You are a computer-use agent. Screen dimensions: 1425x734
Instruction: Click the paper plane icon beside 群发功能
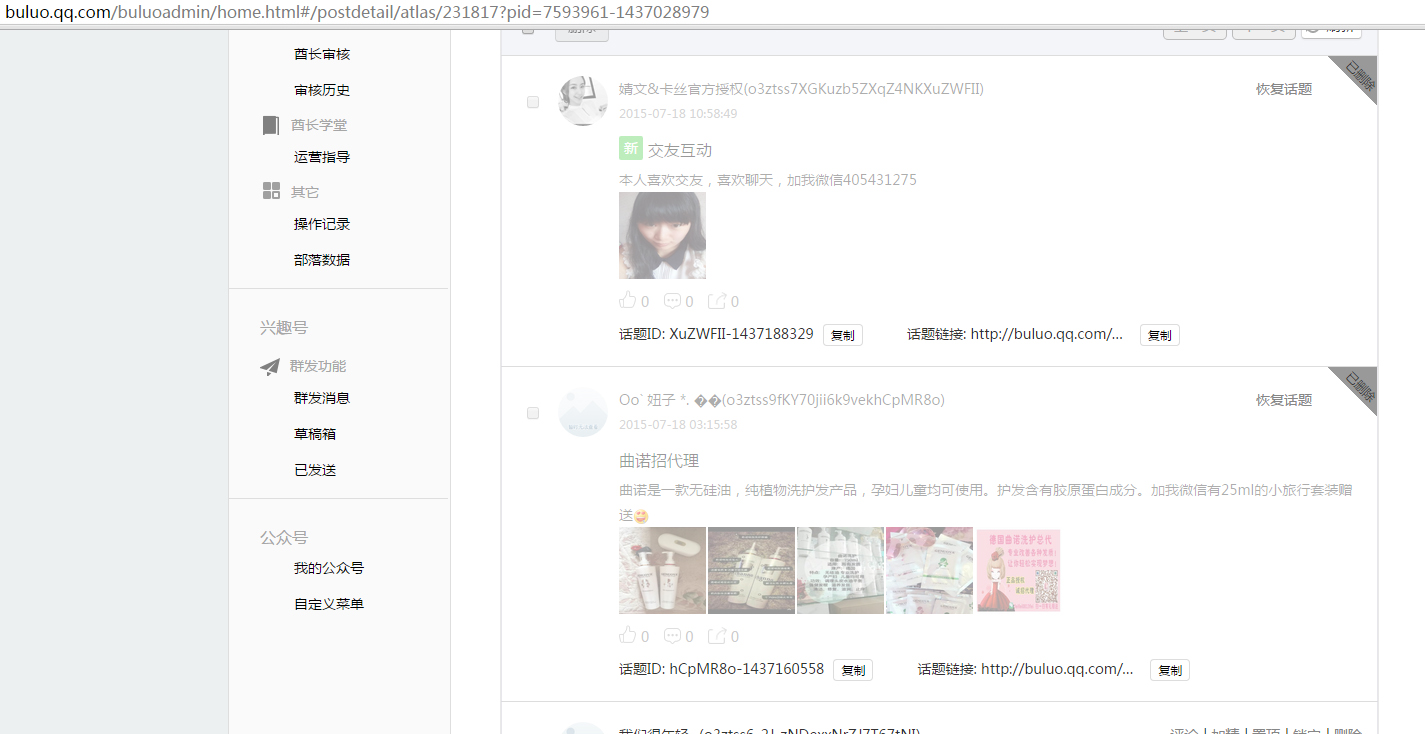coord(270,367)
